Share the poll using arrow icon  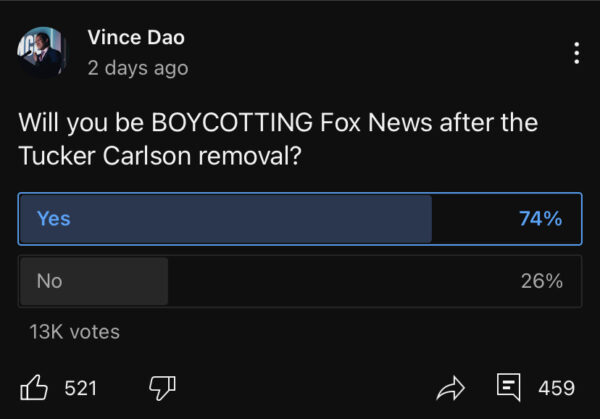tap(453, 387)
